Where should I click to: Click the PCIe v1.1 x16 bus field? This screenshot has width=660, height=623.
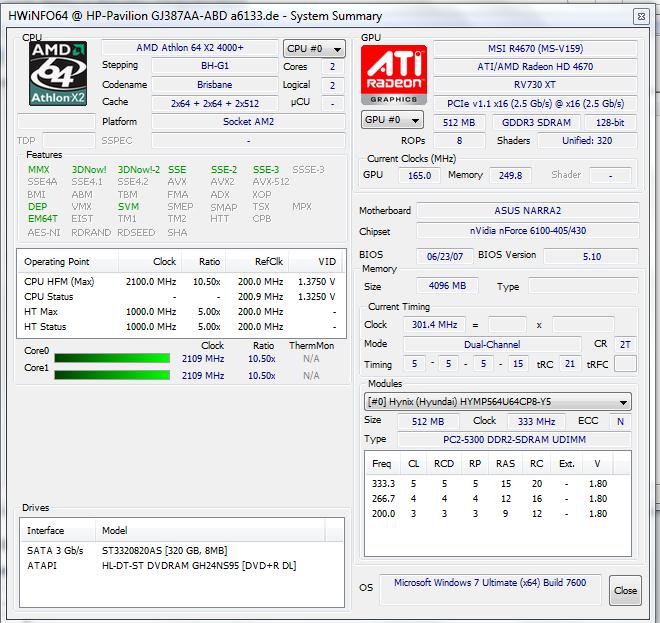click(535, 104)
